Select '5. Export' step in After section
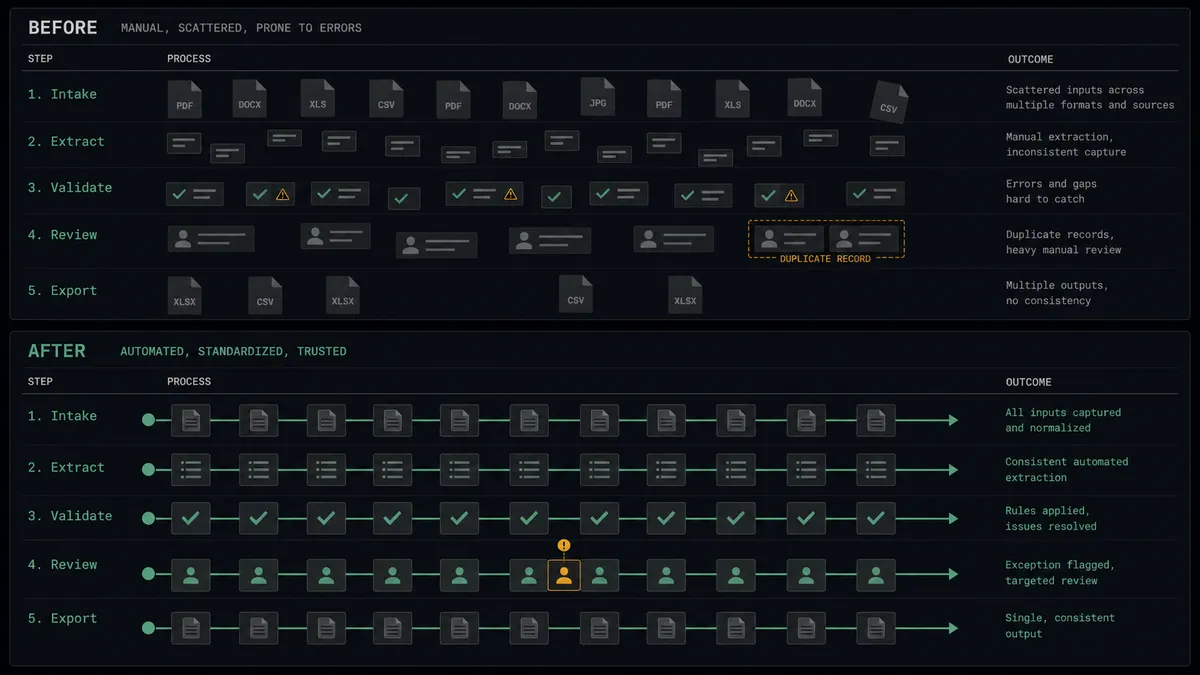 pos(62,619)
